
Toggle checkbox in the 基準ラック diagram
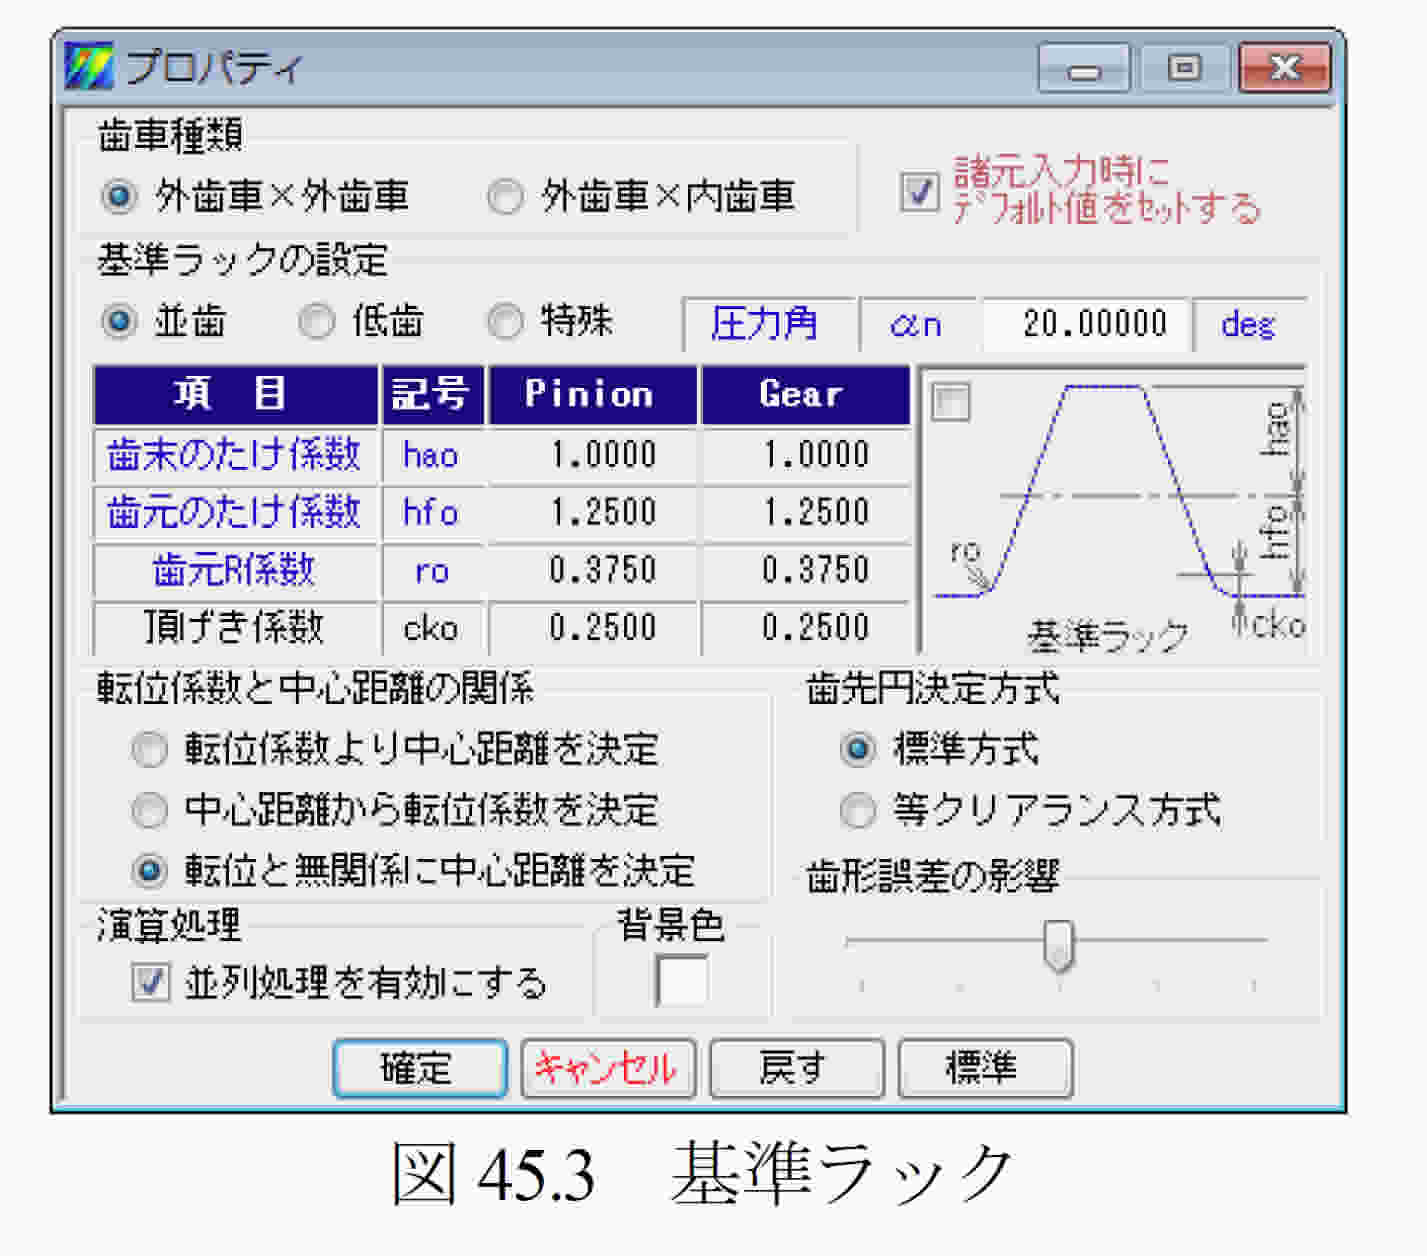tap(950, 402)
